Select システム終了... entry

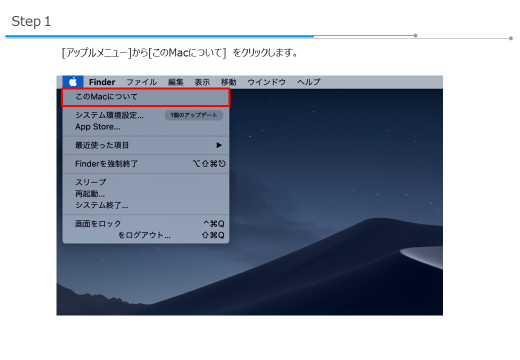(146, 205)
